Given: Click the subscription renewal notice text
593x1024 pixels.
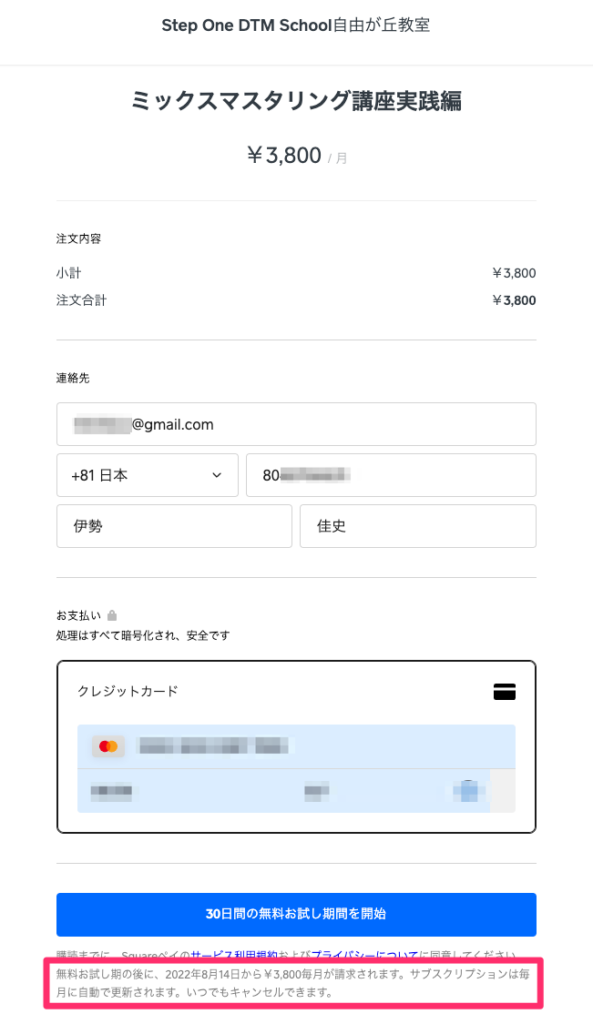Looking at the screenshot, I should tap(293, 984).
